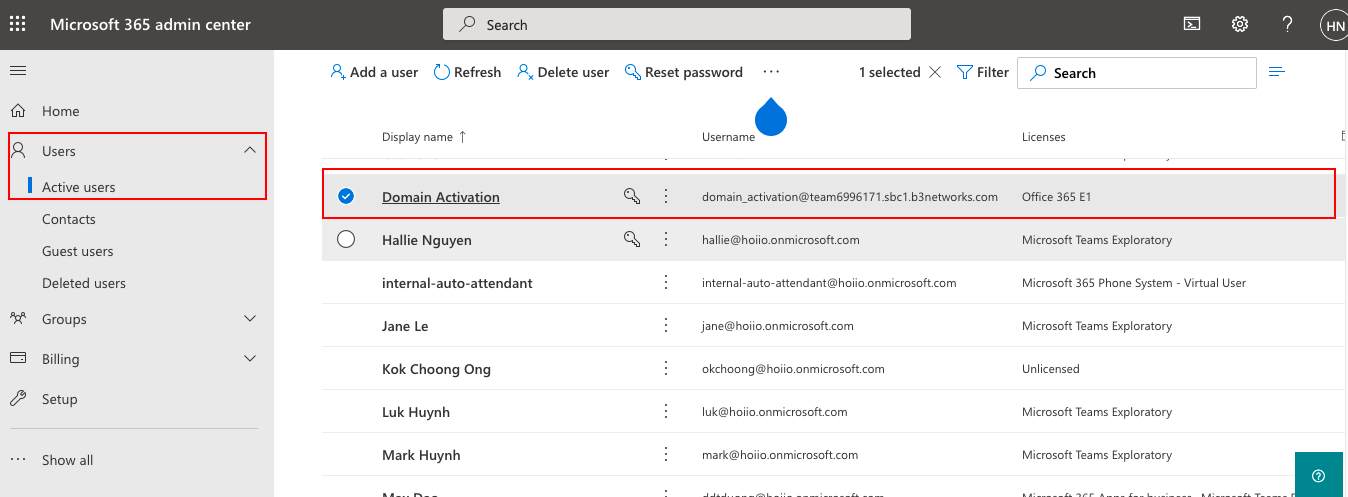This screenshot has width=1348, height=497.
Task: Click username okchoong@hoiio.onmicrosoft.com
Action: click(x=793, y=369)
